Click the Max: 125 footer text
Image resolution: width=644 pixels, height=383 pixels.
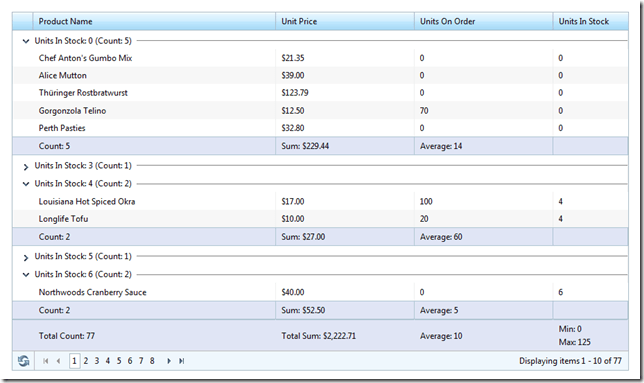tap(575, 342)
